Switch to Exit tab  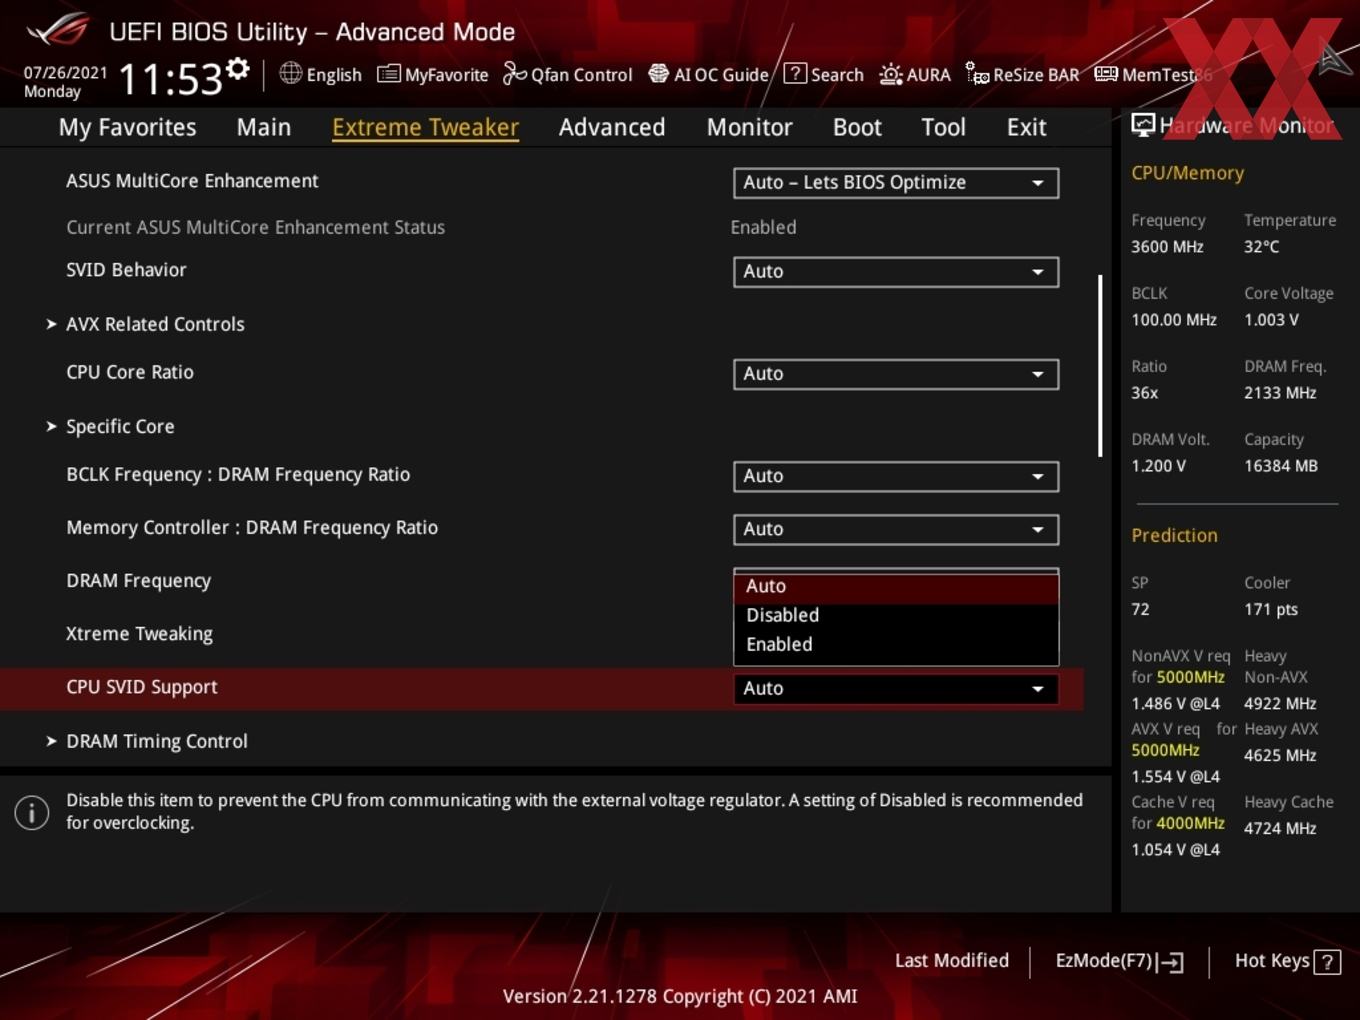tap(1026, 127)
